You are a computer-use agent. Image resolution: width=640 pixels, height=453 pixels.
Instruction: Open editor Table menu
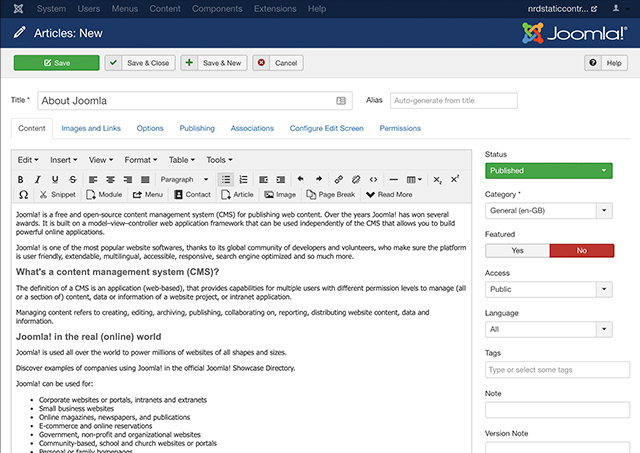click(x=182, y=160)
